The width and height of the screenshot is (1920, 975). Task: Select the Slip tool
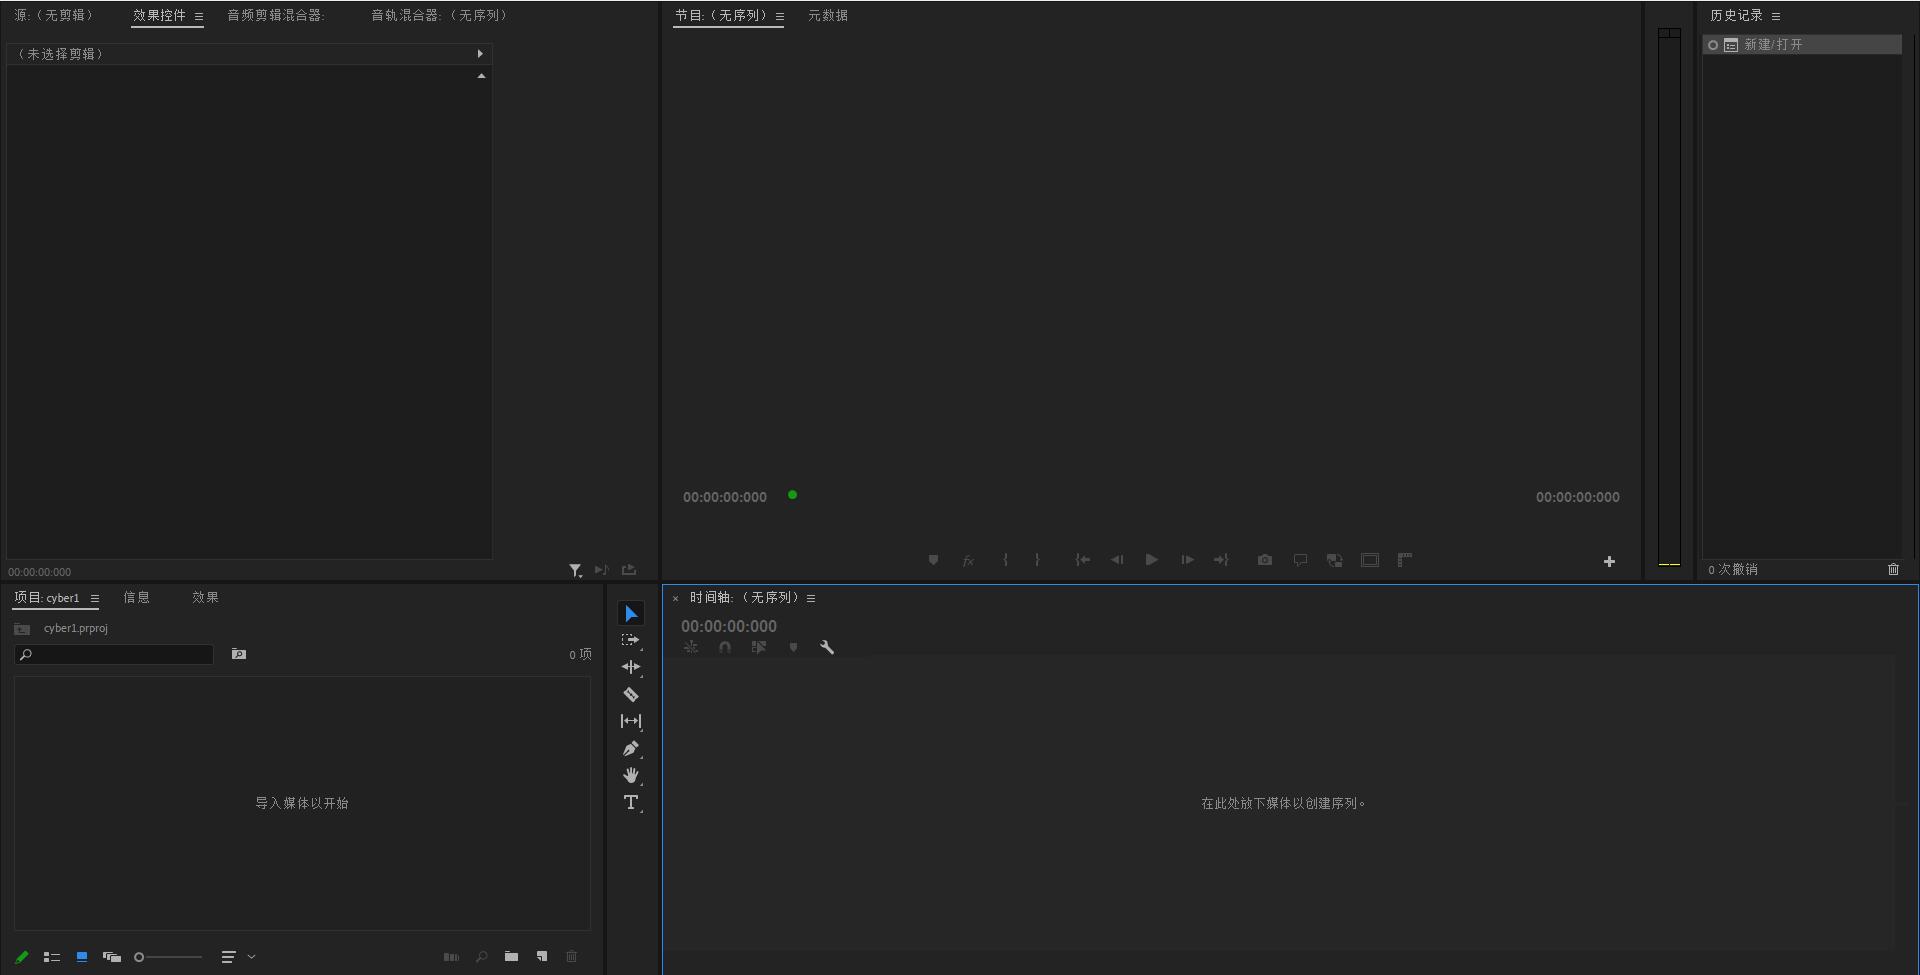point(631,721)
